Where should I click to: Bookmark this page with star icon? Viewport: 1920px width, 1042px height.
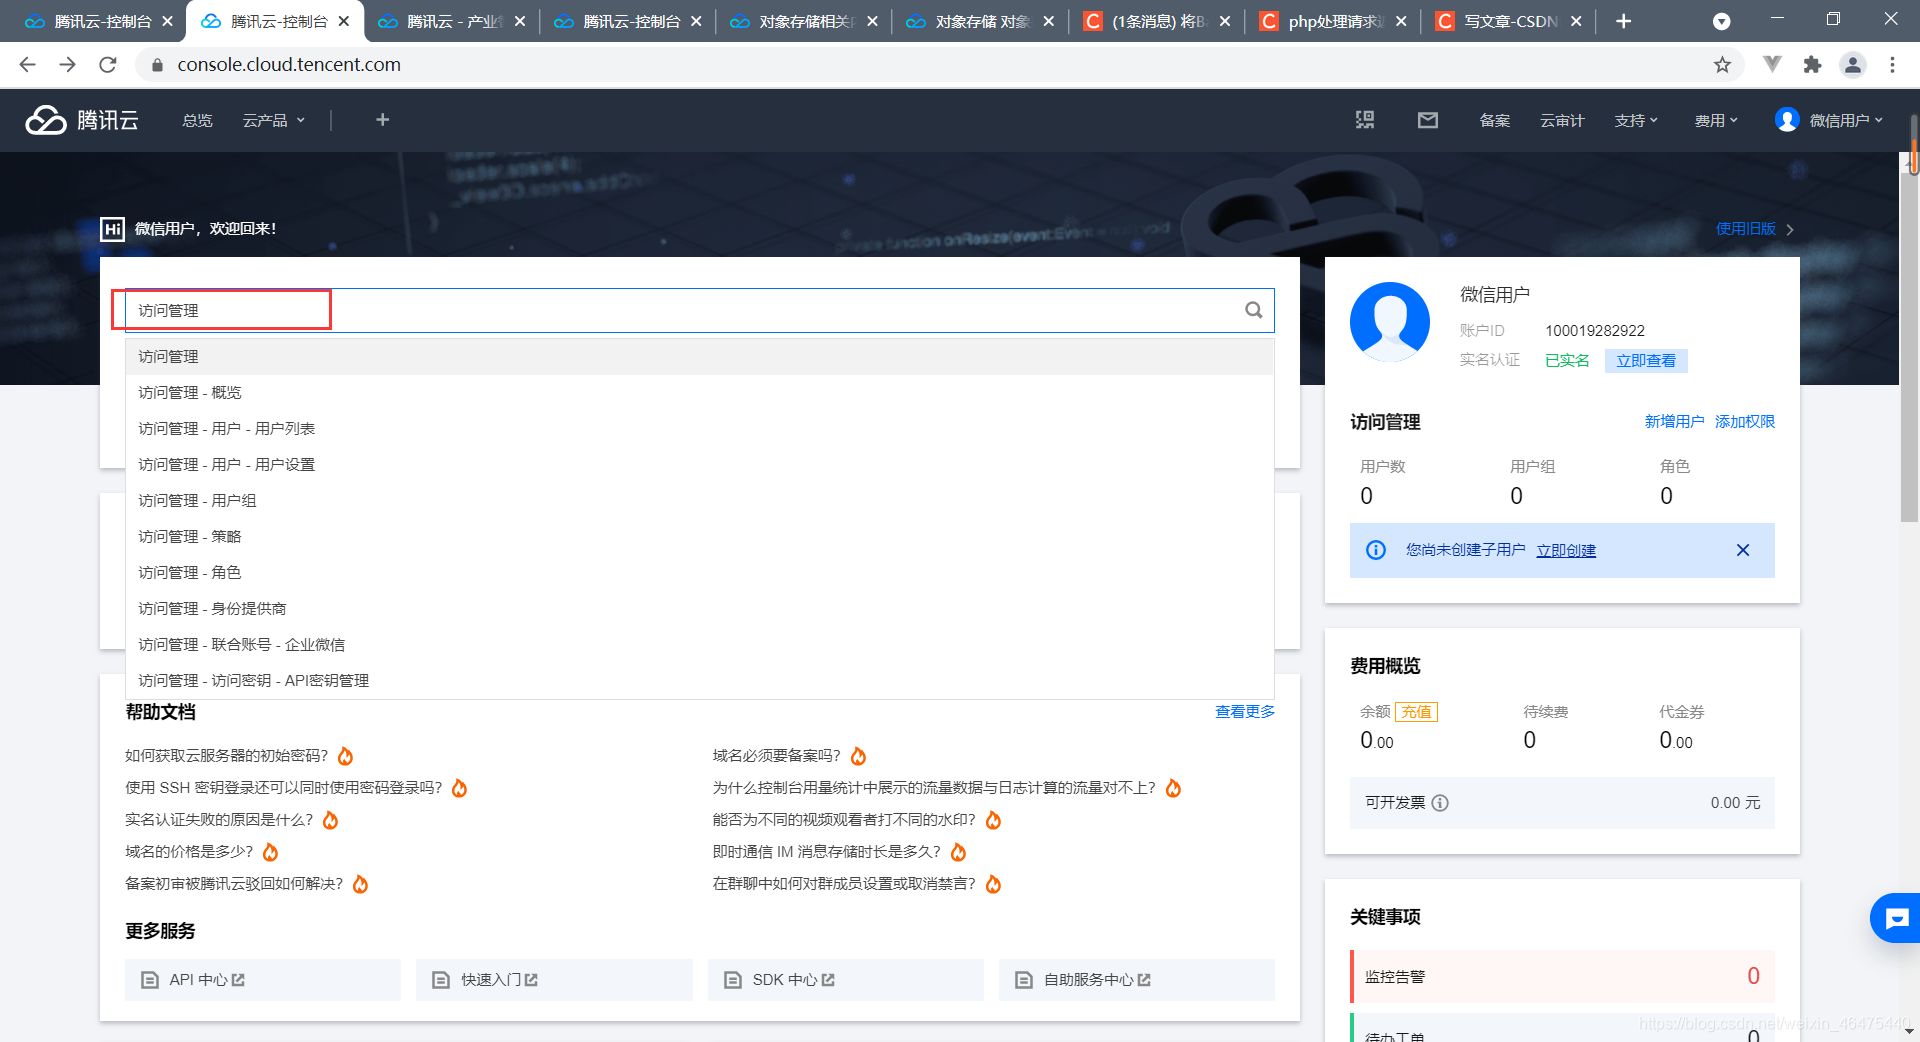(1722, 65)
